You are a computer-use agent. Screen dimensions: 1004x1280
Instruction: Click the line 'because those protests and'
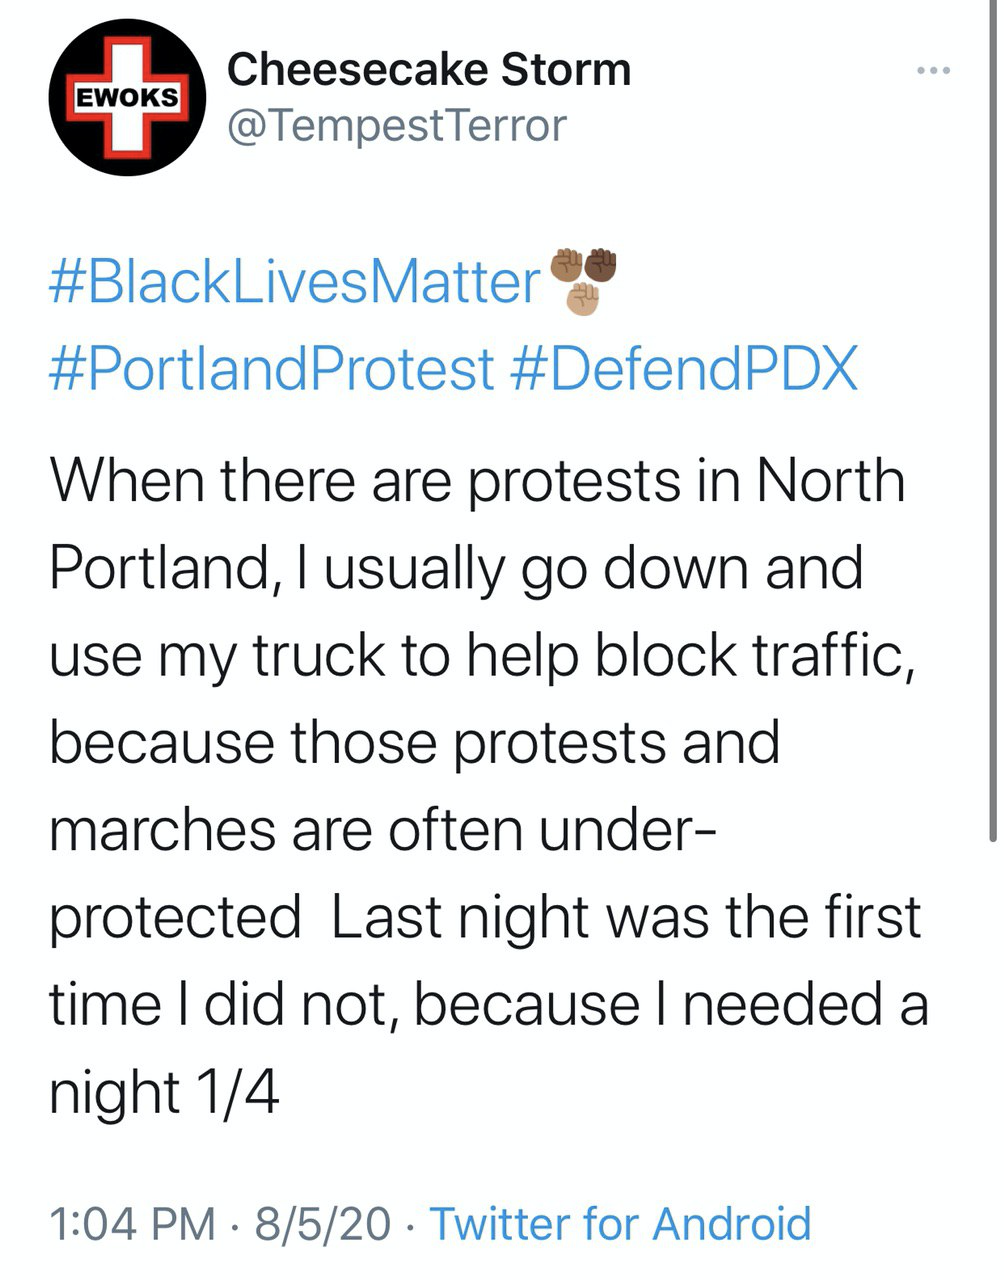(414, 742)
